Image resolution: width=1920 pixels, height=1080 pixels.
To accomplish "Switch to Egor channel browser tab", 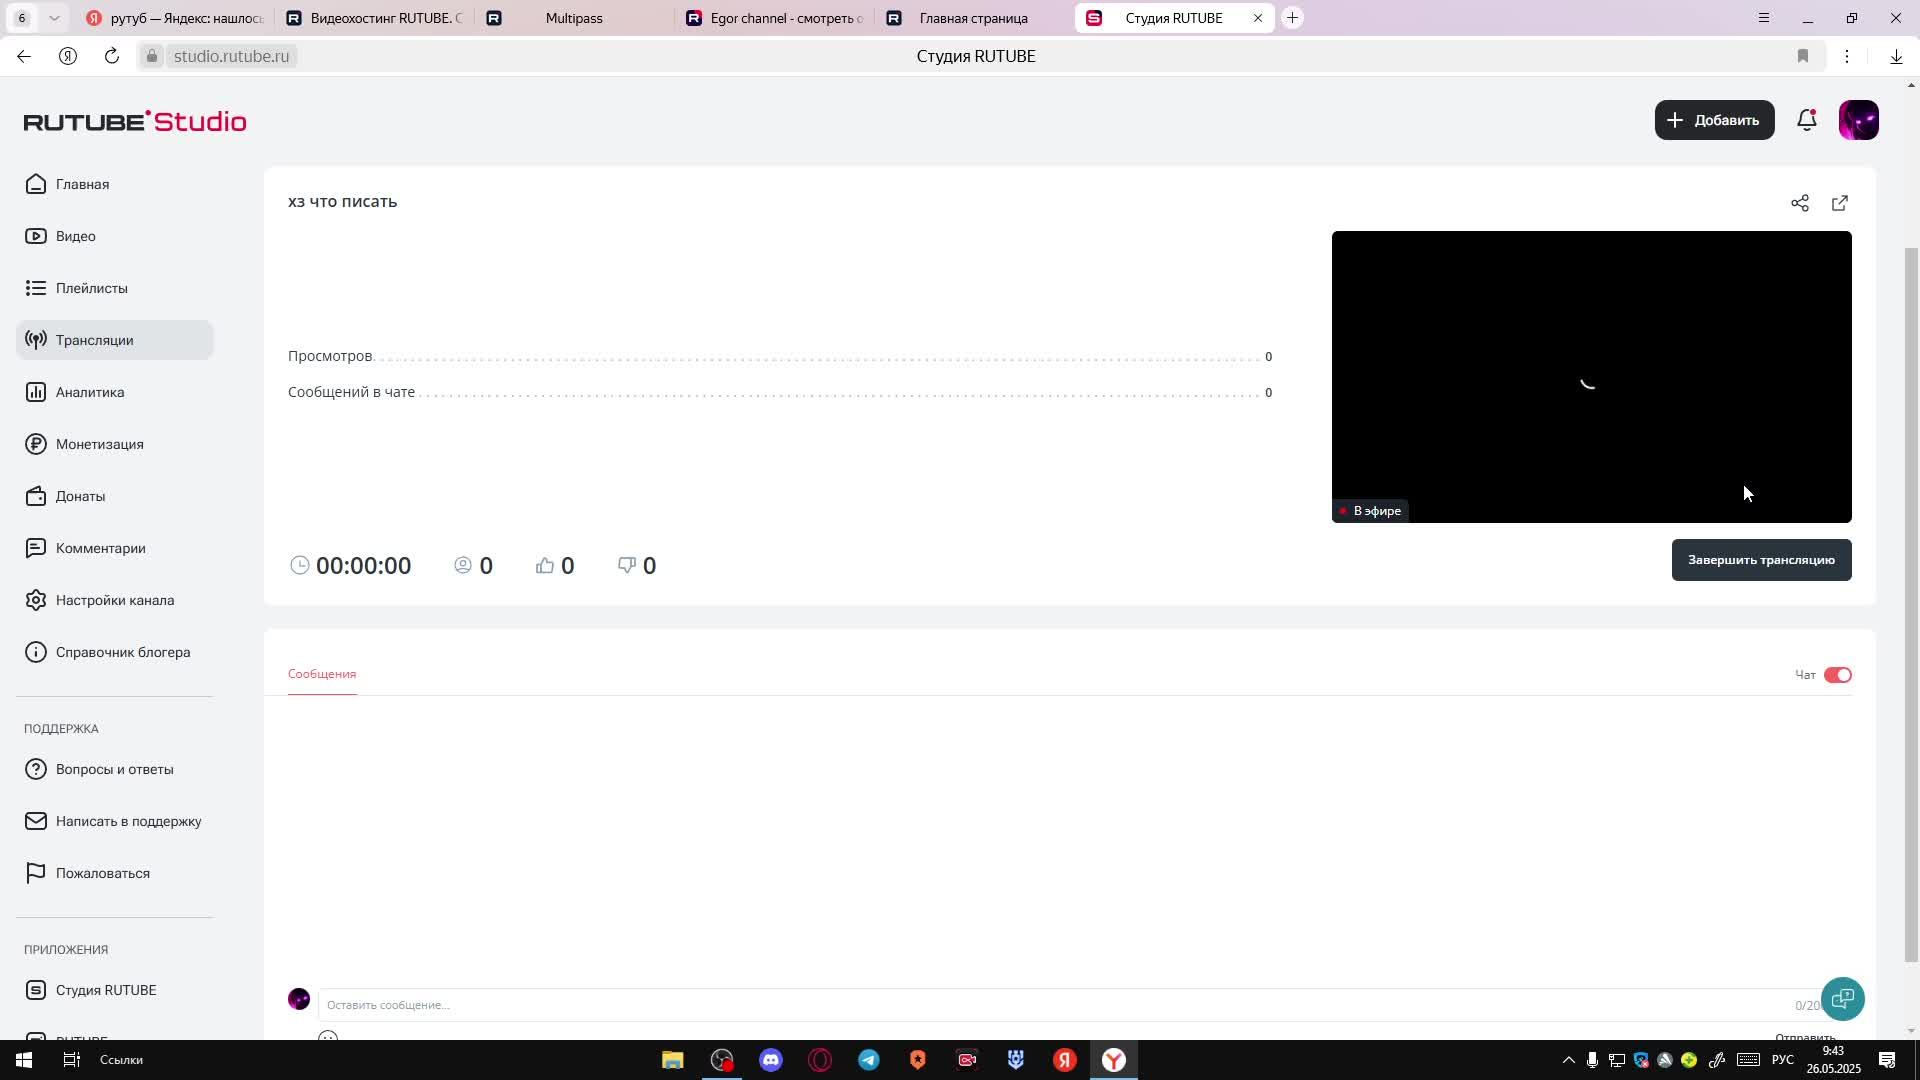I will (x=775, y=18).
